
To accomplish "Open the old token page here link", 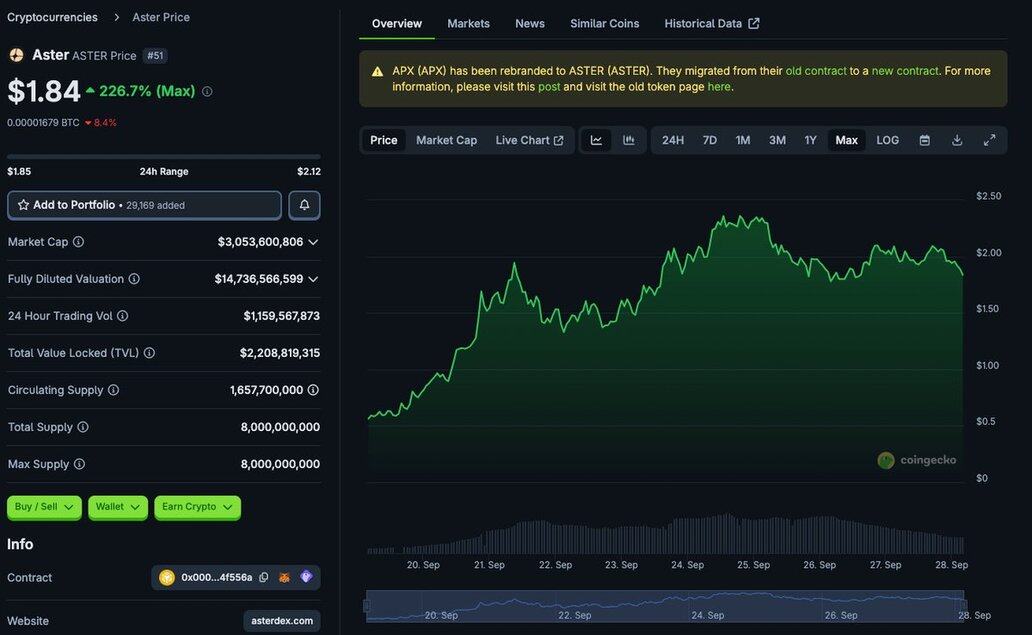I will [x=719, y=87].
